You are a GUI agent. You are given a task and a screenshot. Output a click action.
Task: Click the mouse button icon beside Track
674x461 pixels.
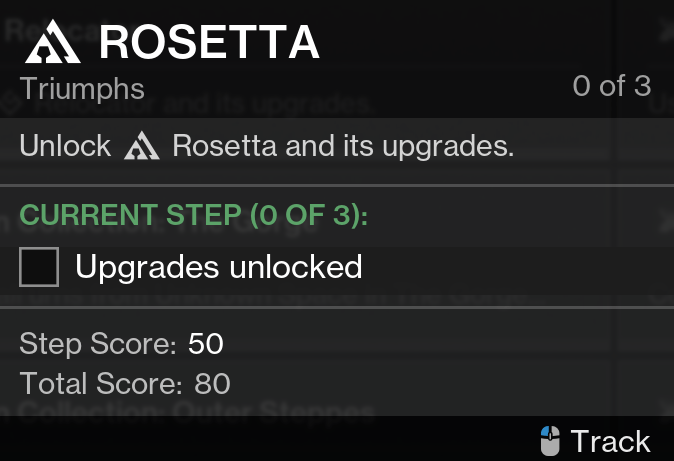point(550,441)
